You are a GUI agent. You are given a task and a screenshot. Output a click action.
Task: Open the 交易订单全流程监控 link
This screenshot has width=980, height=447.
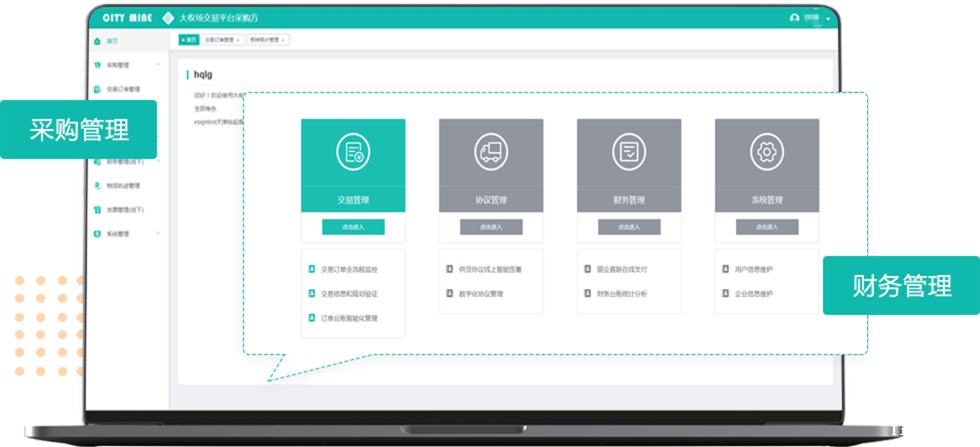coord(349,270)
